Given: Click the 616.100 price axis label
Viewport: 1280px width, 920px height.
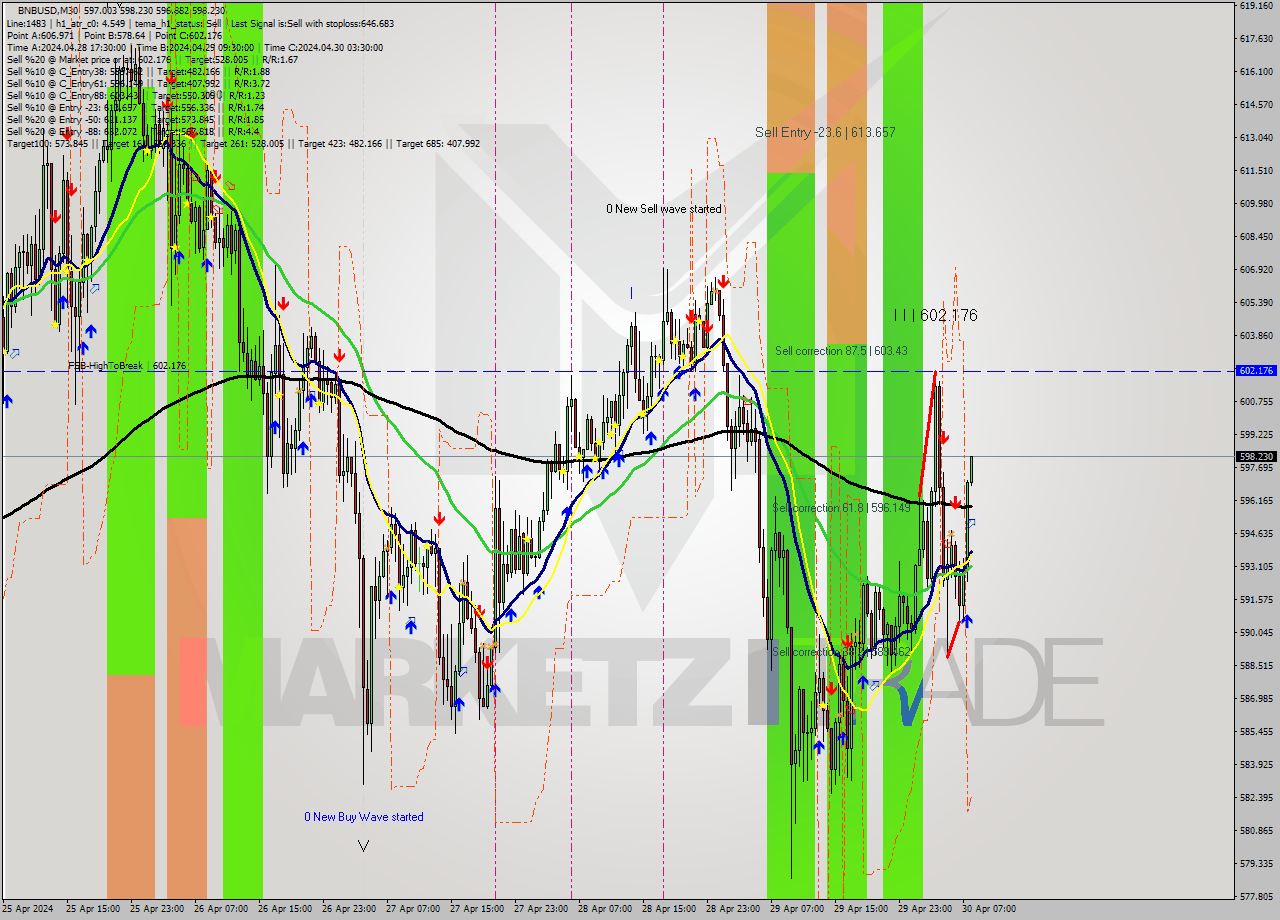Looking at the screenshot, I should 1256,71.
